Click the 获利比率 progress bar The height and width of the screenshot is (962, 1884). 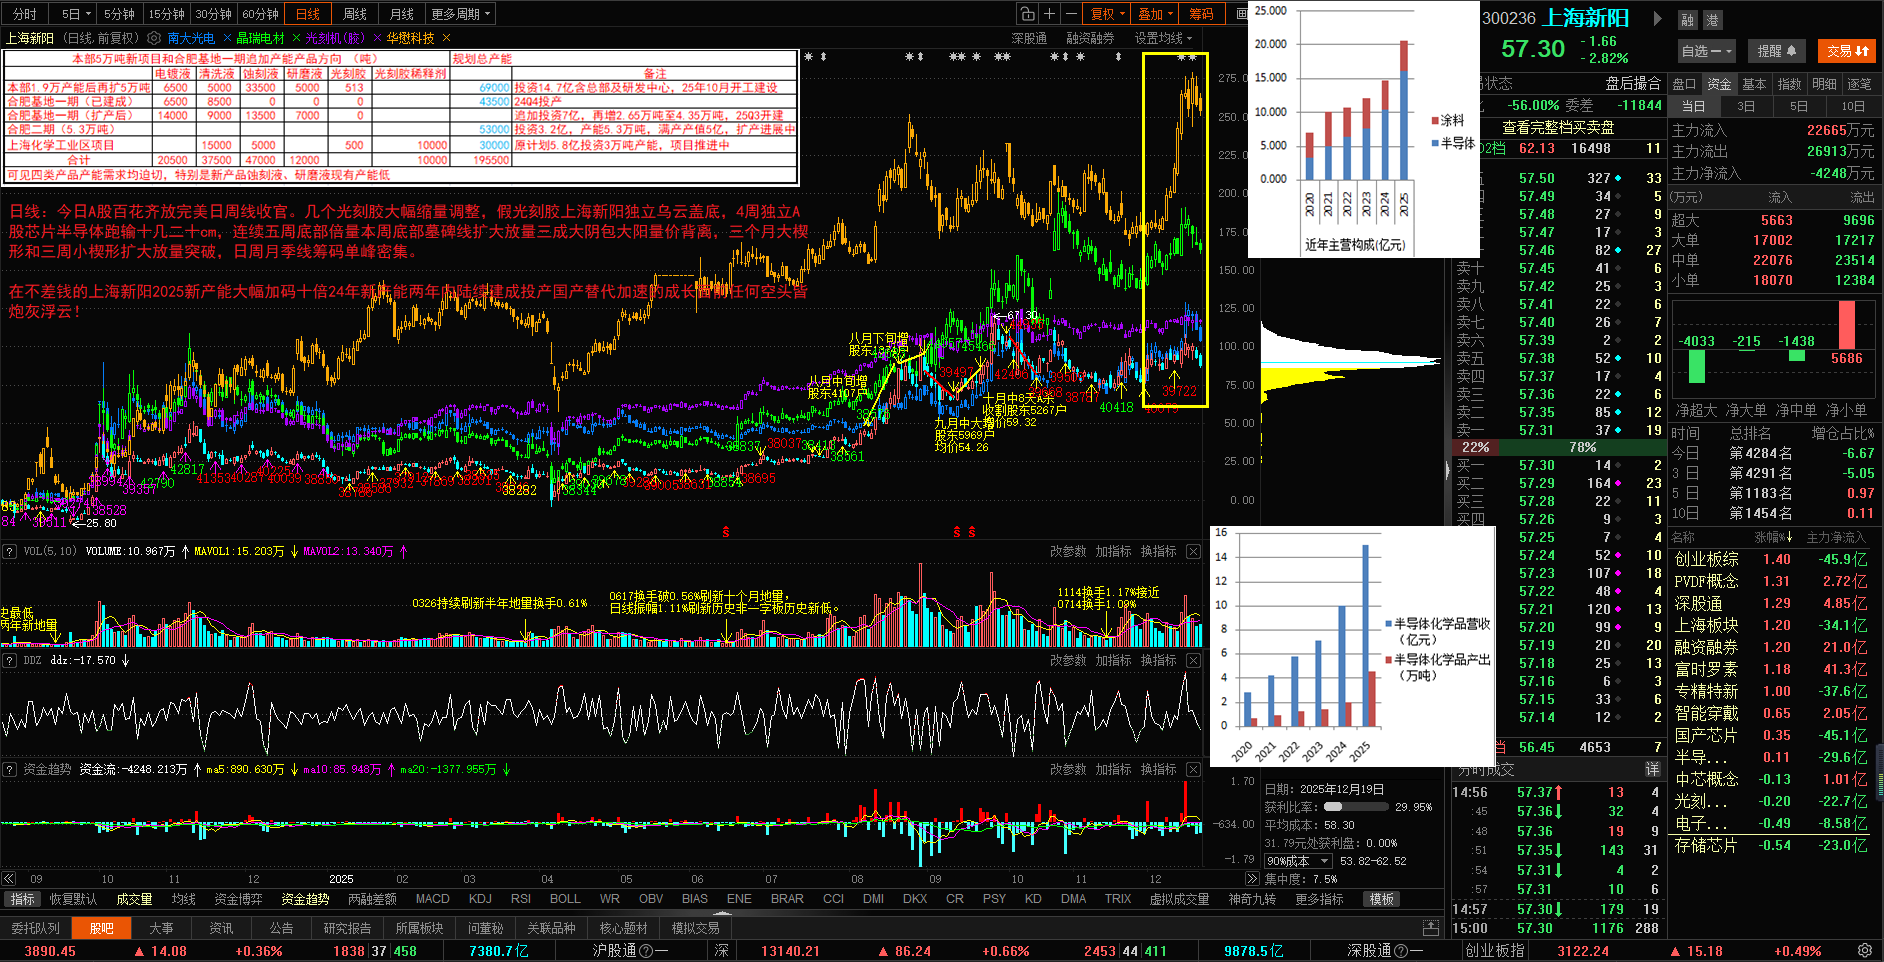pyautogui.click(x=1355, y=807)
